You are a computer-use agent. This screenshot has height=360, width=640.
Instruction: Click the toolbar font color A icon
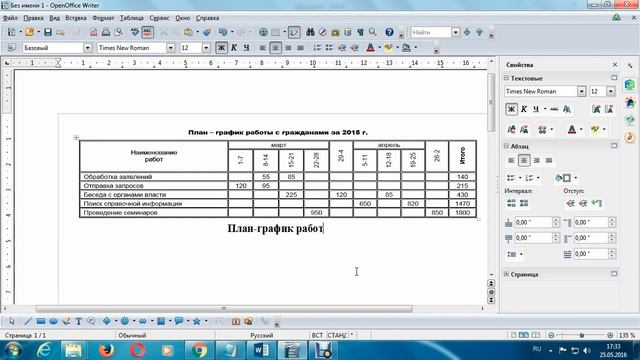[370, 48]
